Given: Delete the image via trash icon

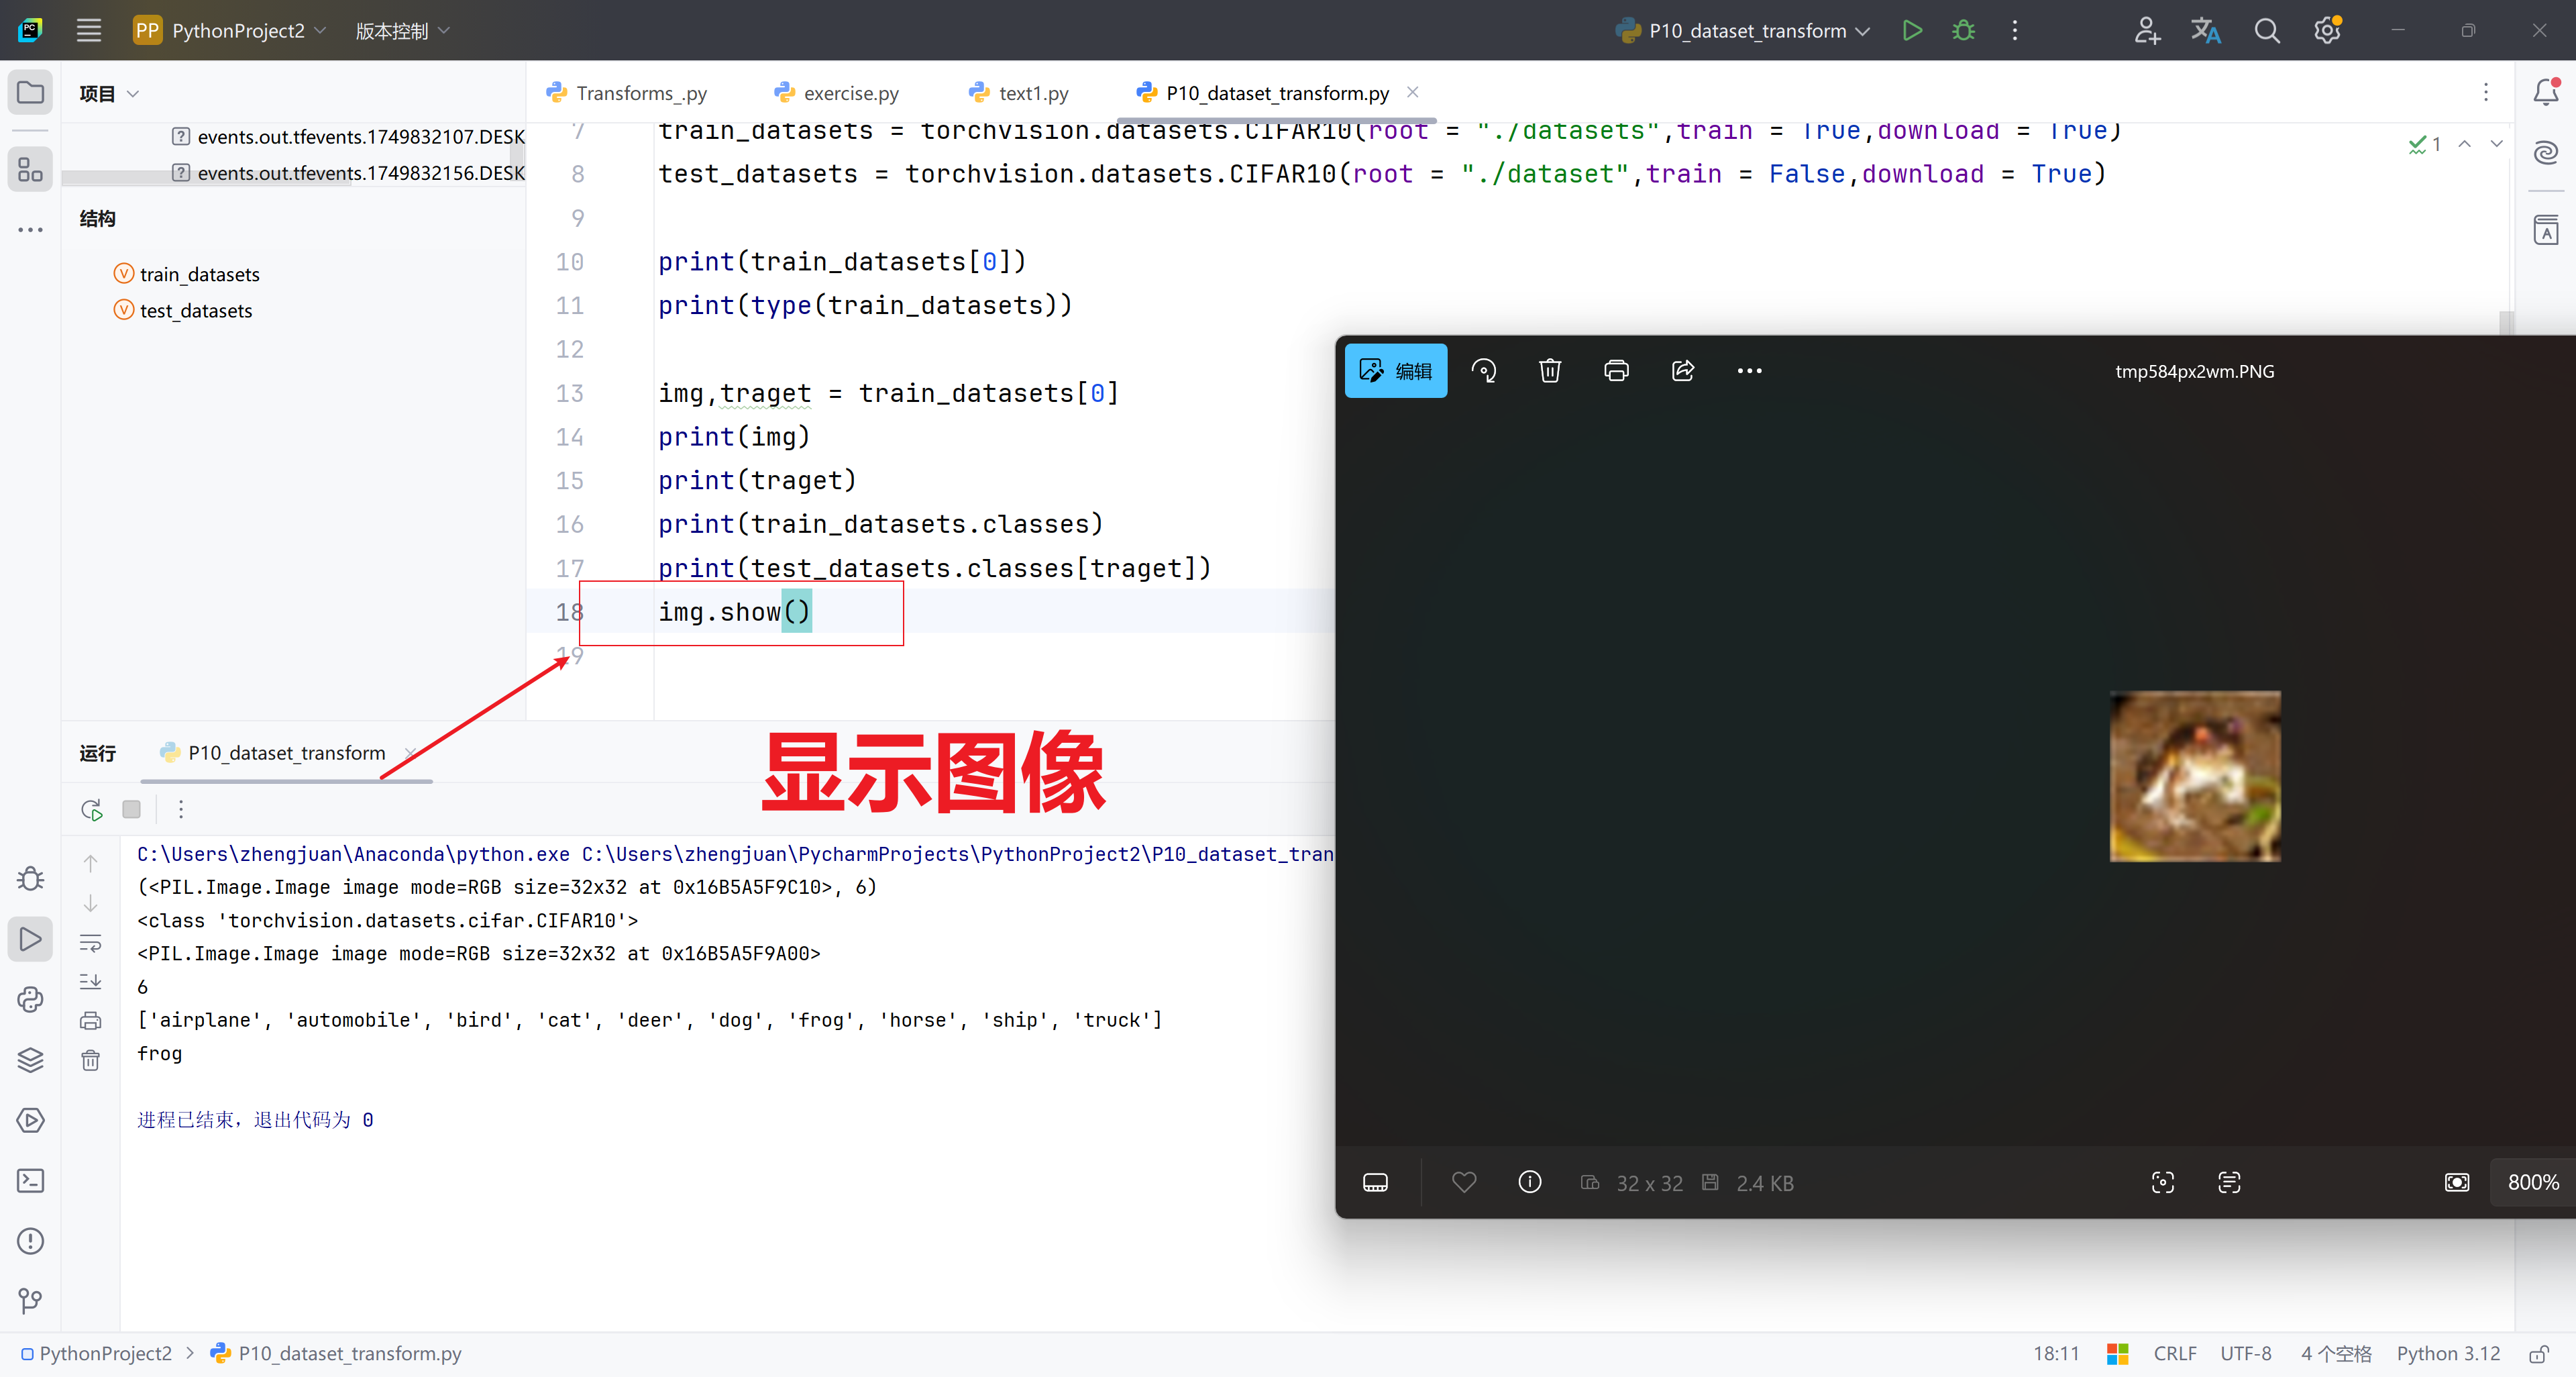Looking at the screenshot, I should point(1550,370).
